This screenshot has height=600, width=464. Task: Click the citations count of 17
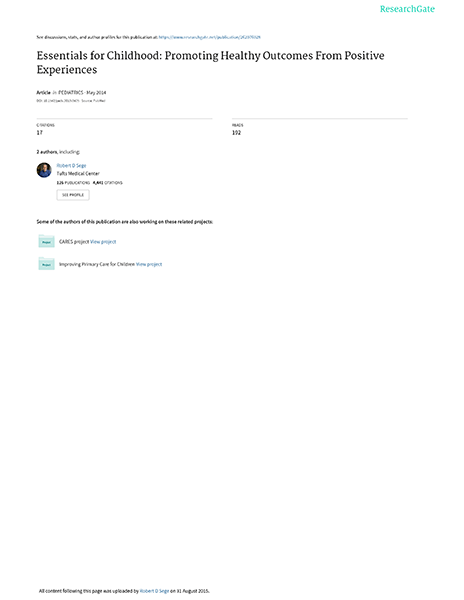click(40, 133)
